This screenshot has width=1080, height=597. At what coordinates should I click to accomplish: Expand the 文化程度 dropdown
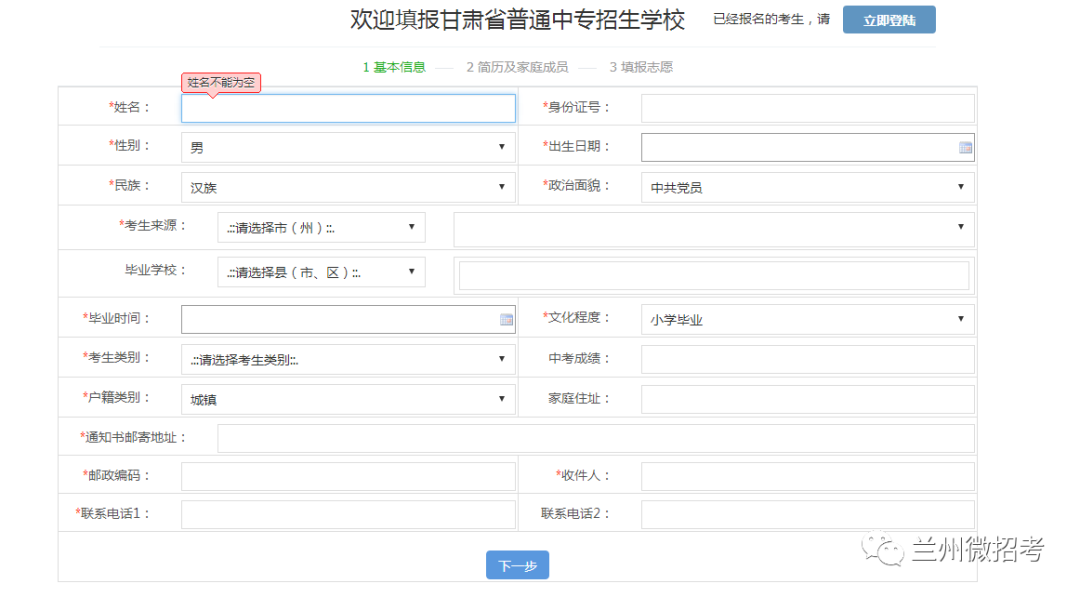coord(807,320)
